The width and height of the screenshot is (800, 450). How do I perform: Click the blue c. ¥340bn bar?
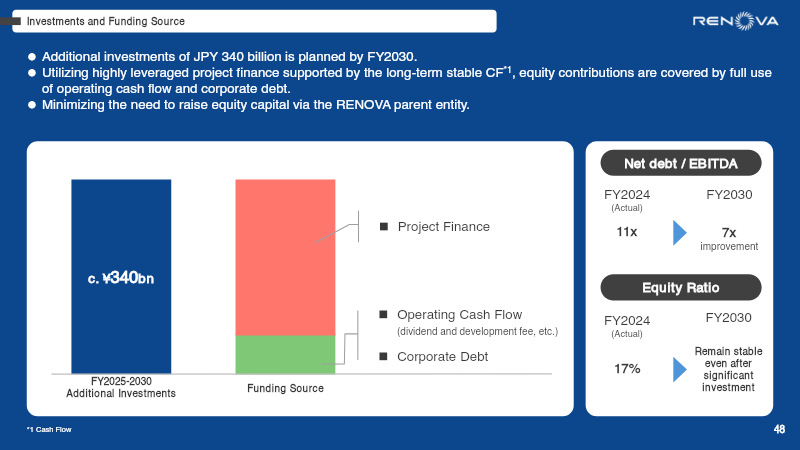[x=121, y=276]
